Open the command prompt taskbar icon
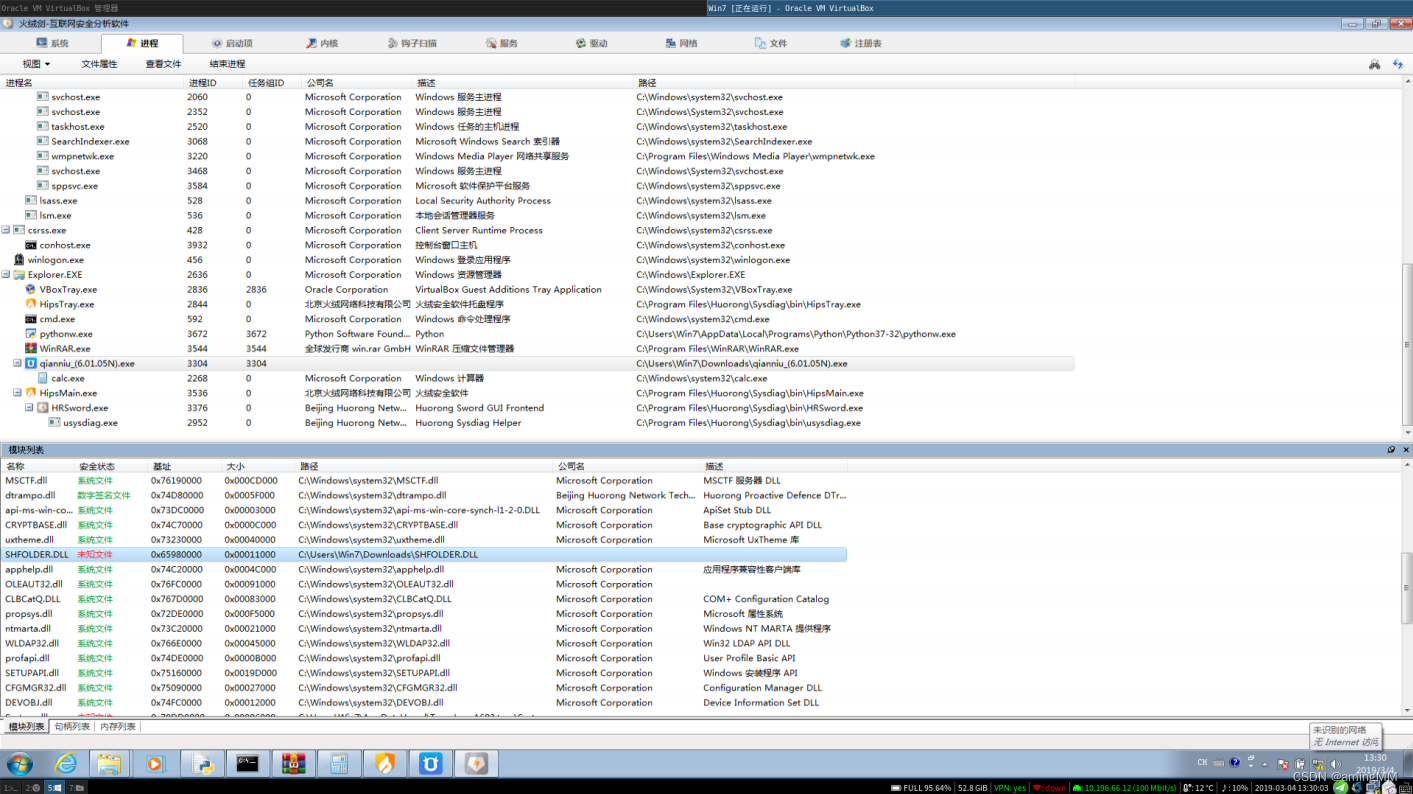 248,764
